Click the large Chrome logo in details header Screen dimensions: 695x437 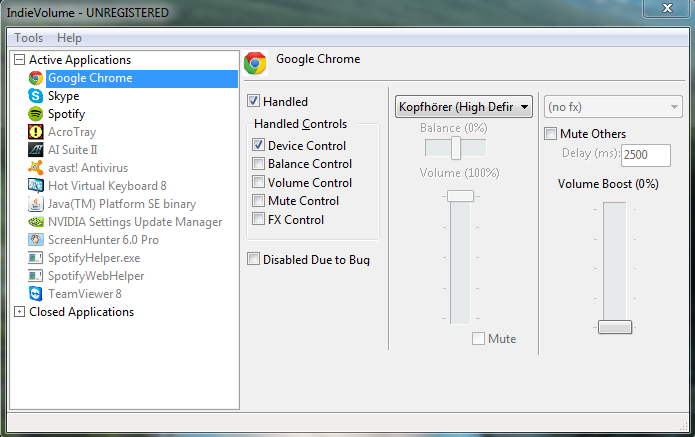click(255, 63)
